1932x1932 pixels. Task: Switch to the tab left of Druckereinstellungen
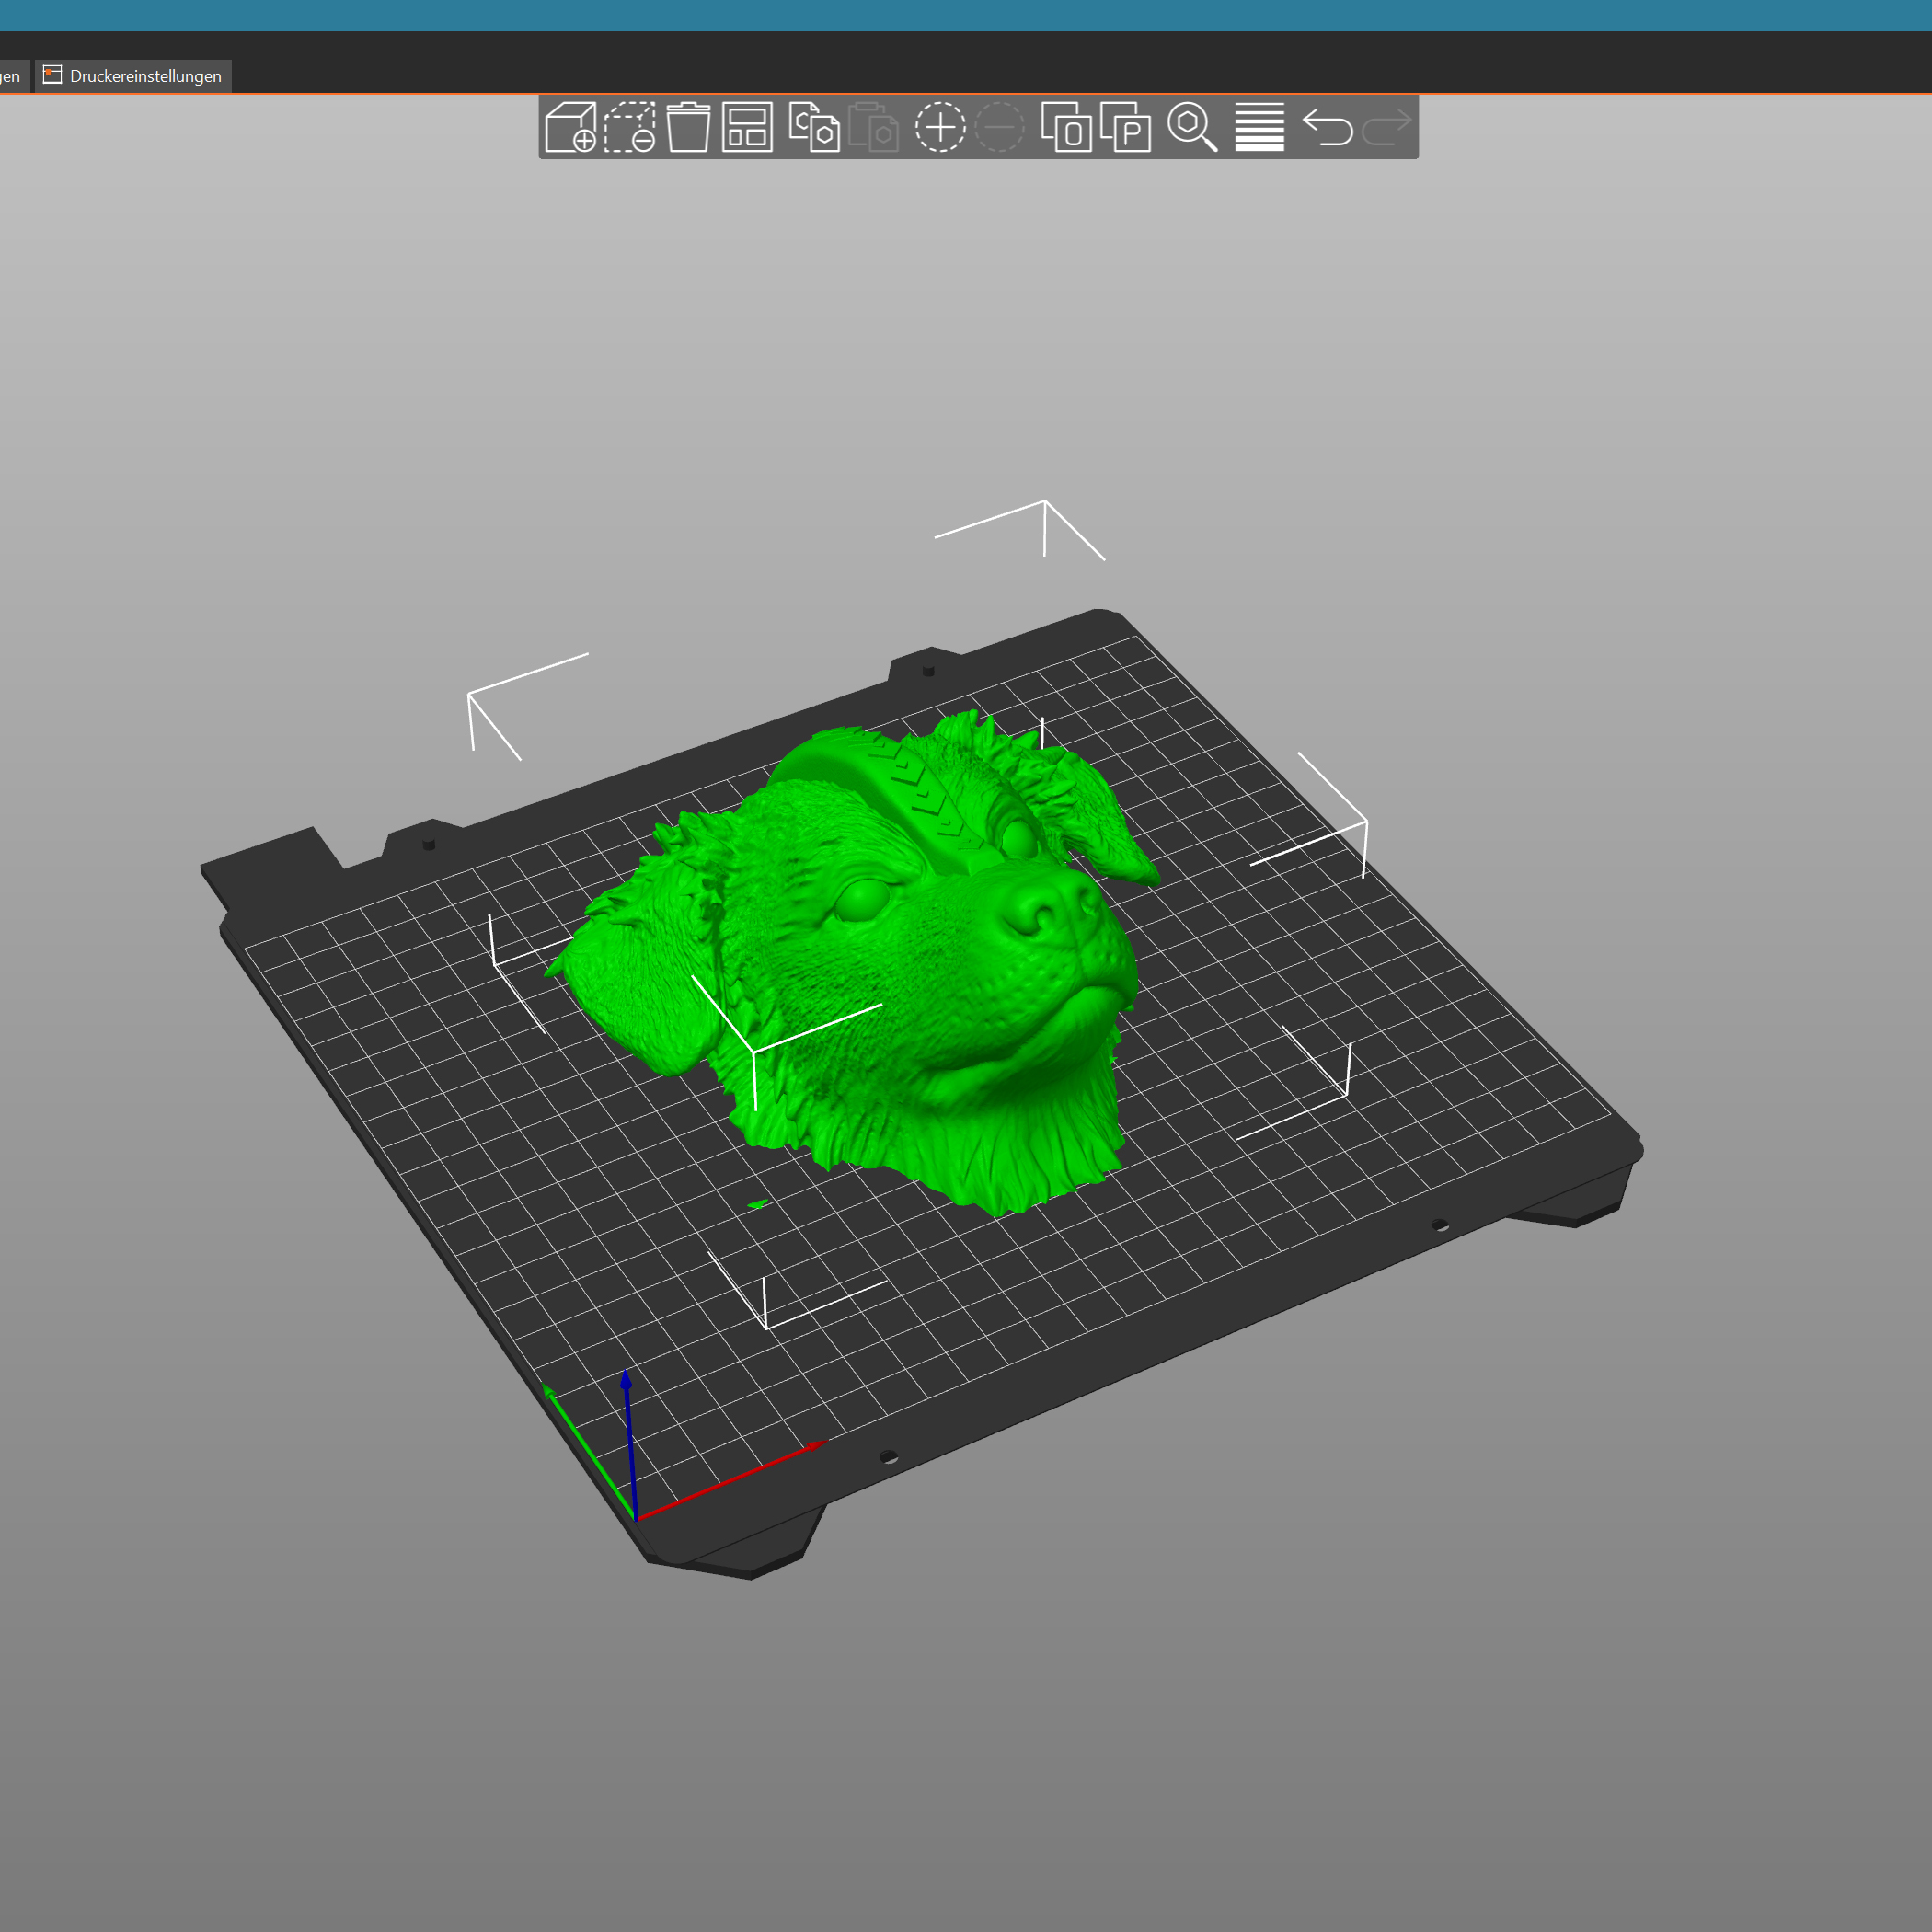(10, 76)
